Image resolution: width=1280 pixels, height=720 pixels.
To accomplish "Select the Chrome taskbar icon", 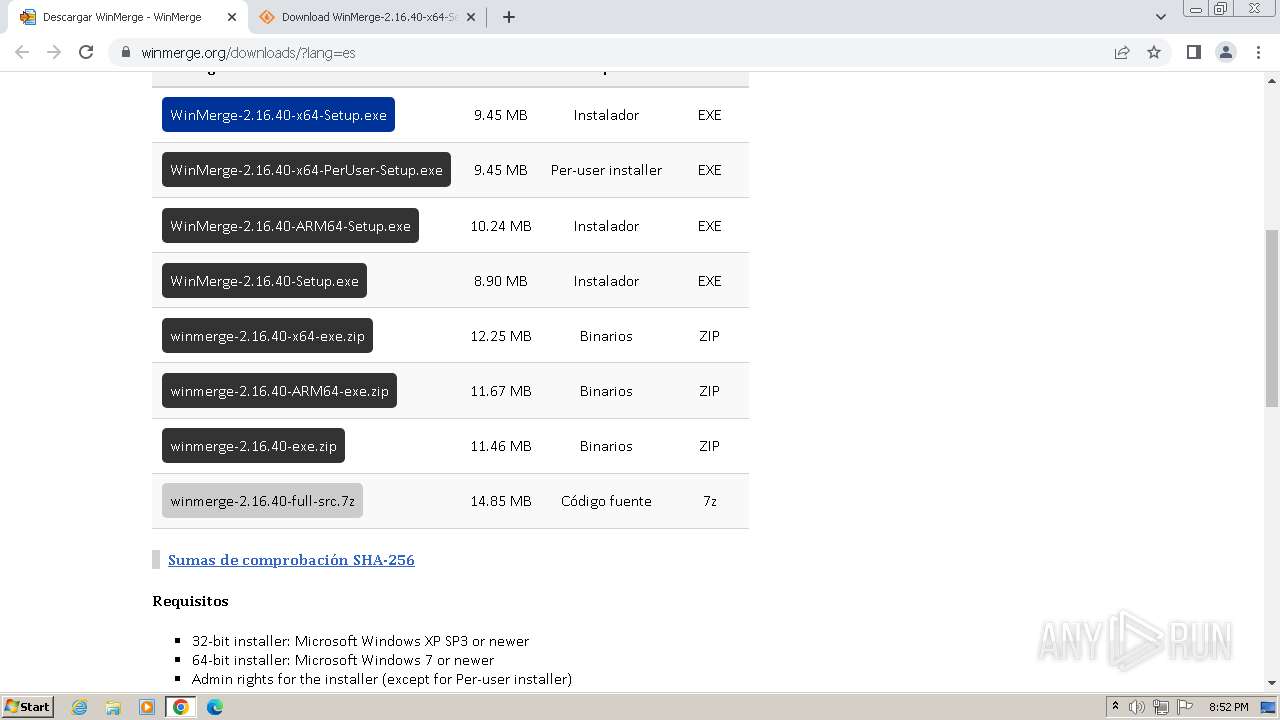I will click(181, 707).
